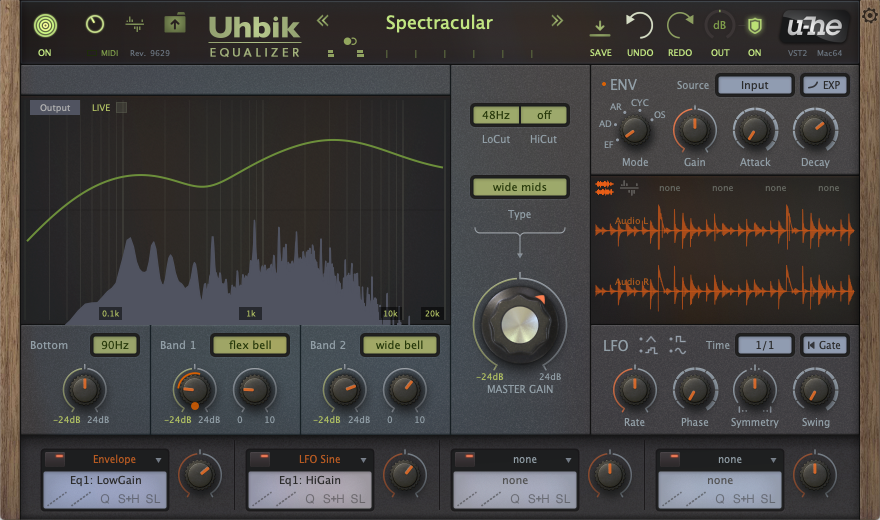Toggle the fourth modulation slot enable button

point(670,459)
